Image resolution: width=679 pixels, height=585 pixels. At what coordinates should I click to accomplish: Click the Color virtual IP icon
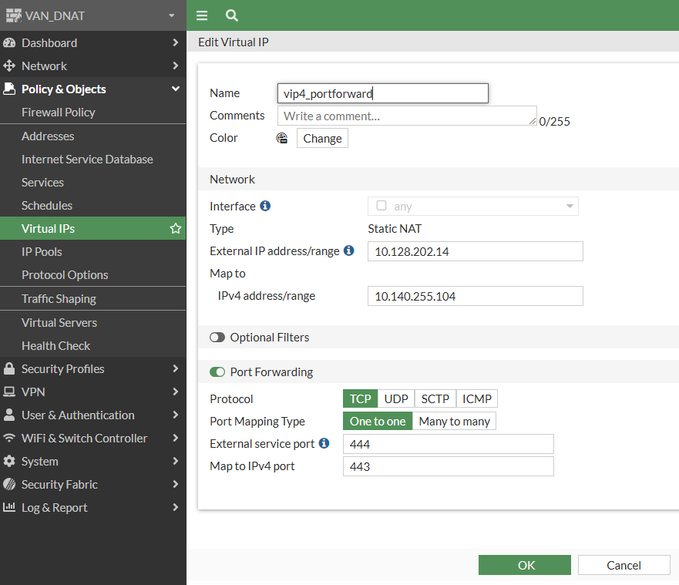(x=282, y=138)
